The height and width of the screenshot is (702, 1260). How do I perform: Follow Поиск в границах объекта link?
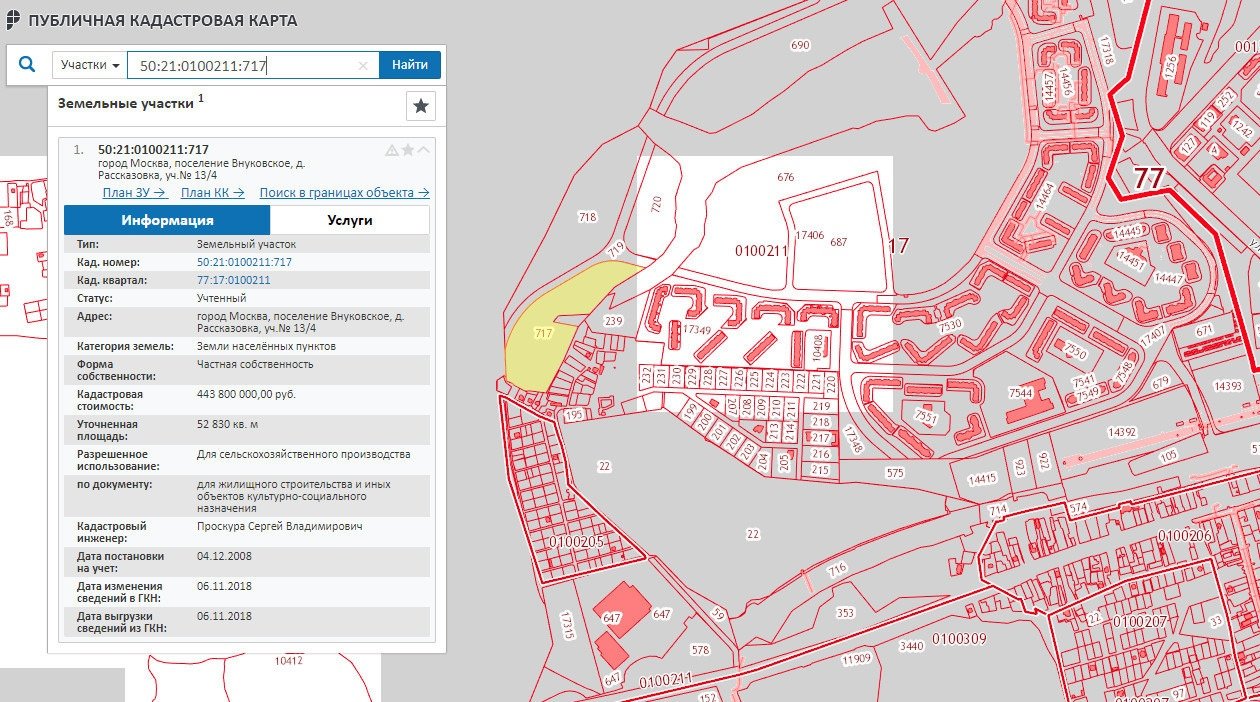[x=344, y=193]
